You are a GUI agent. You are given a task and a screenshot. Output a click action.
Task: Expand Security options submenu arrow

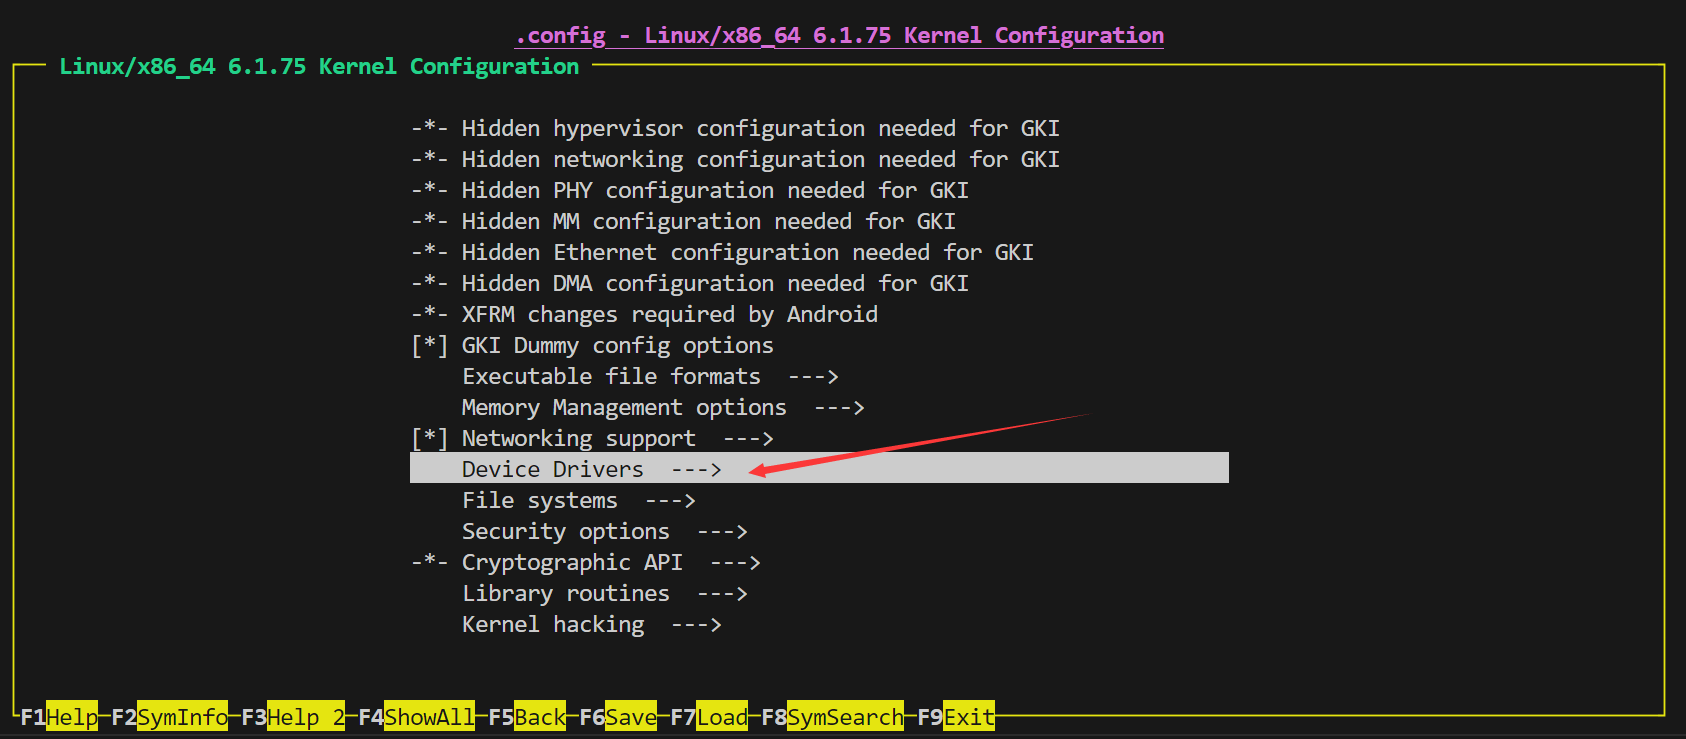(x=722, y=532)
